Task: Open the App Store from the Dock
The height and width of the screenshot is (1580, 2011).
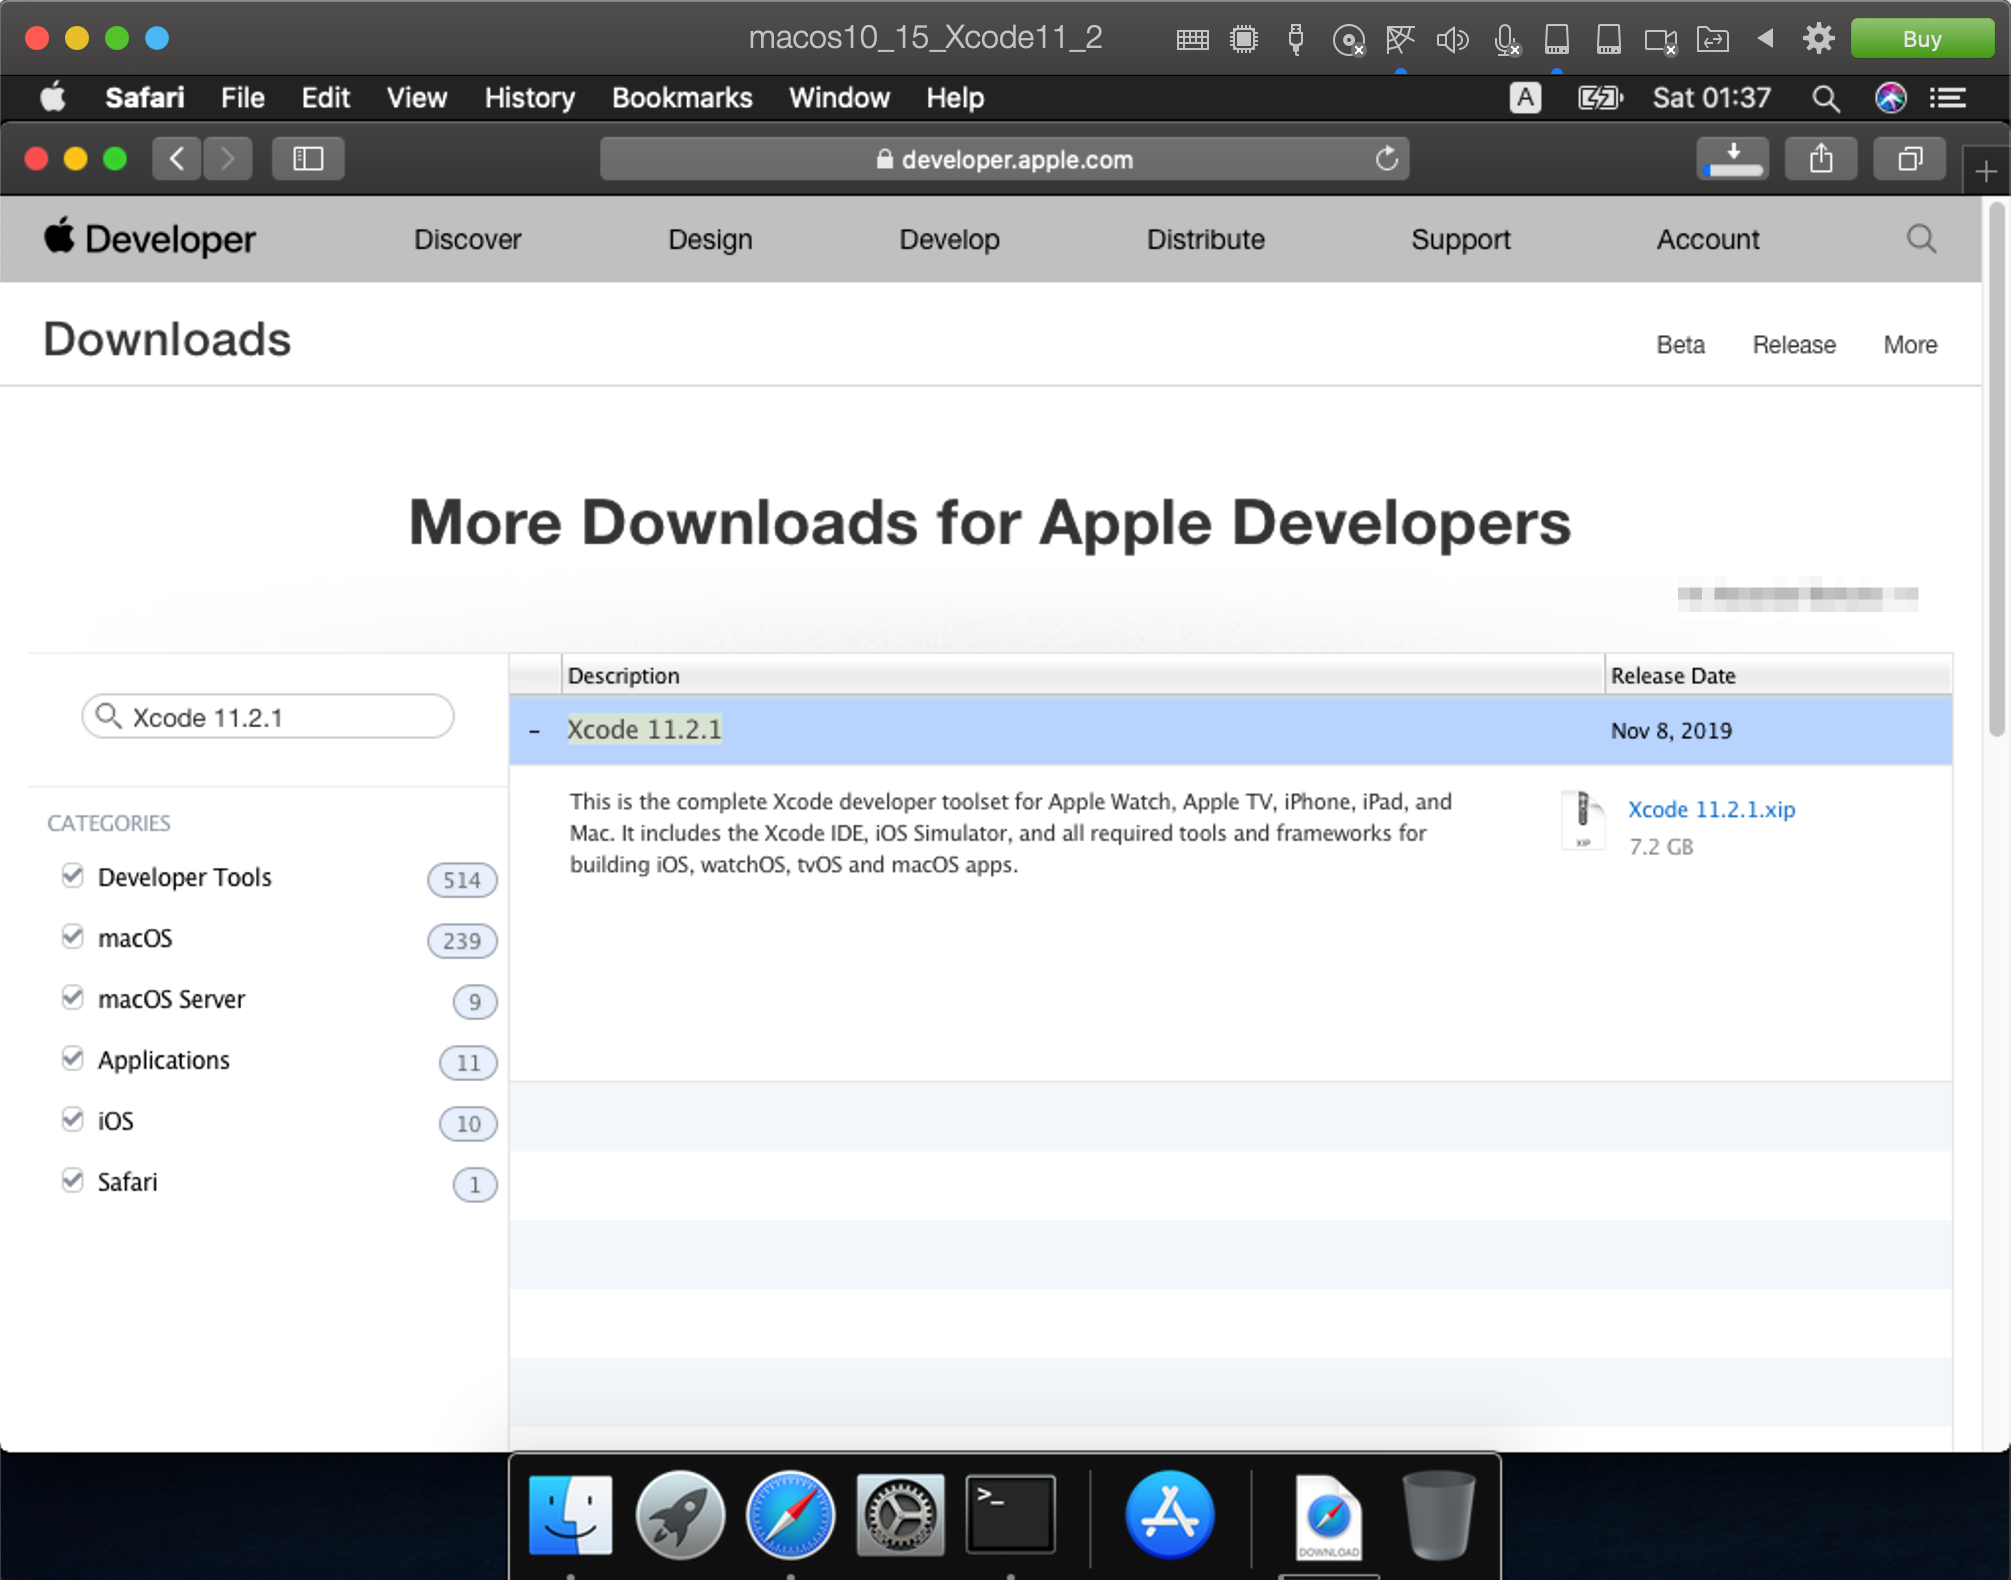Action: (x=1168, y=1515)
